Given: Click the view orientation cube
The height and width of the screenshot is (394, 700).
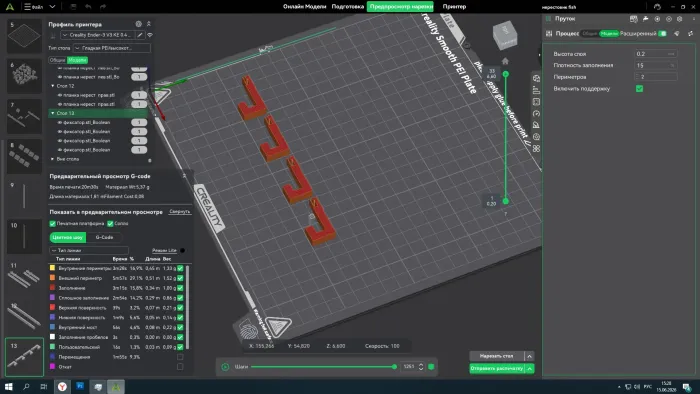Looking at the screenshot, I should (x=505, y=35).
